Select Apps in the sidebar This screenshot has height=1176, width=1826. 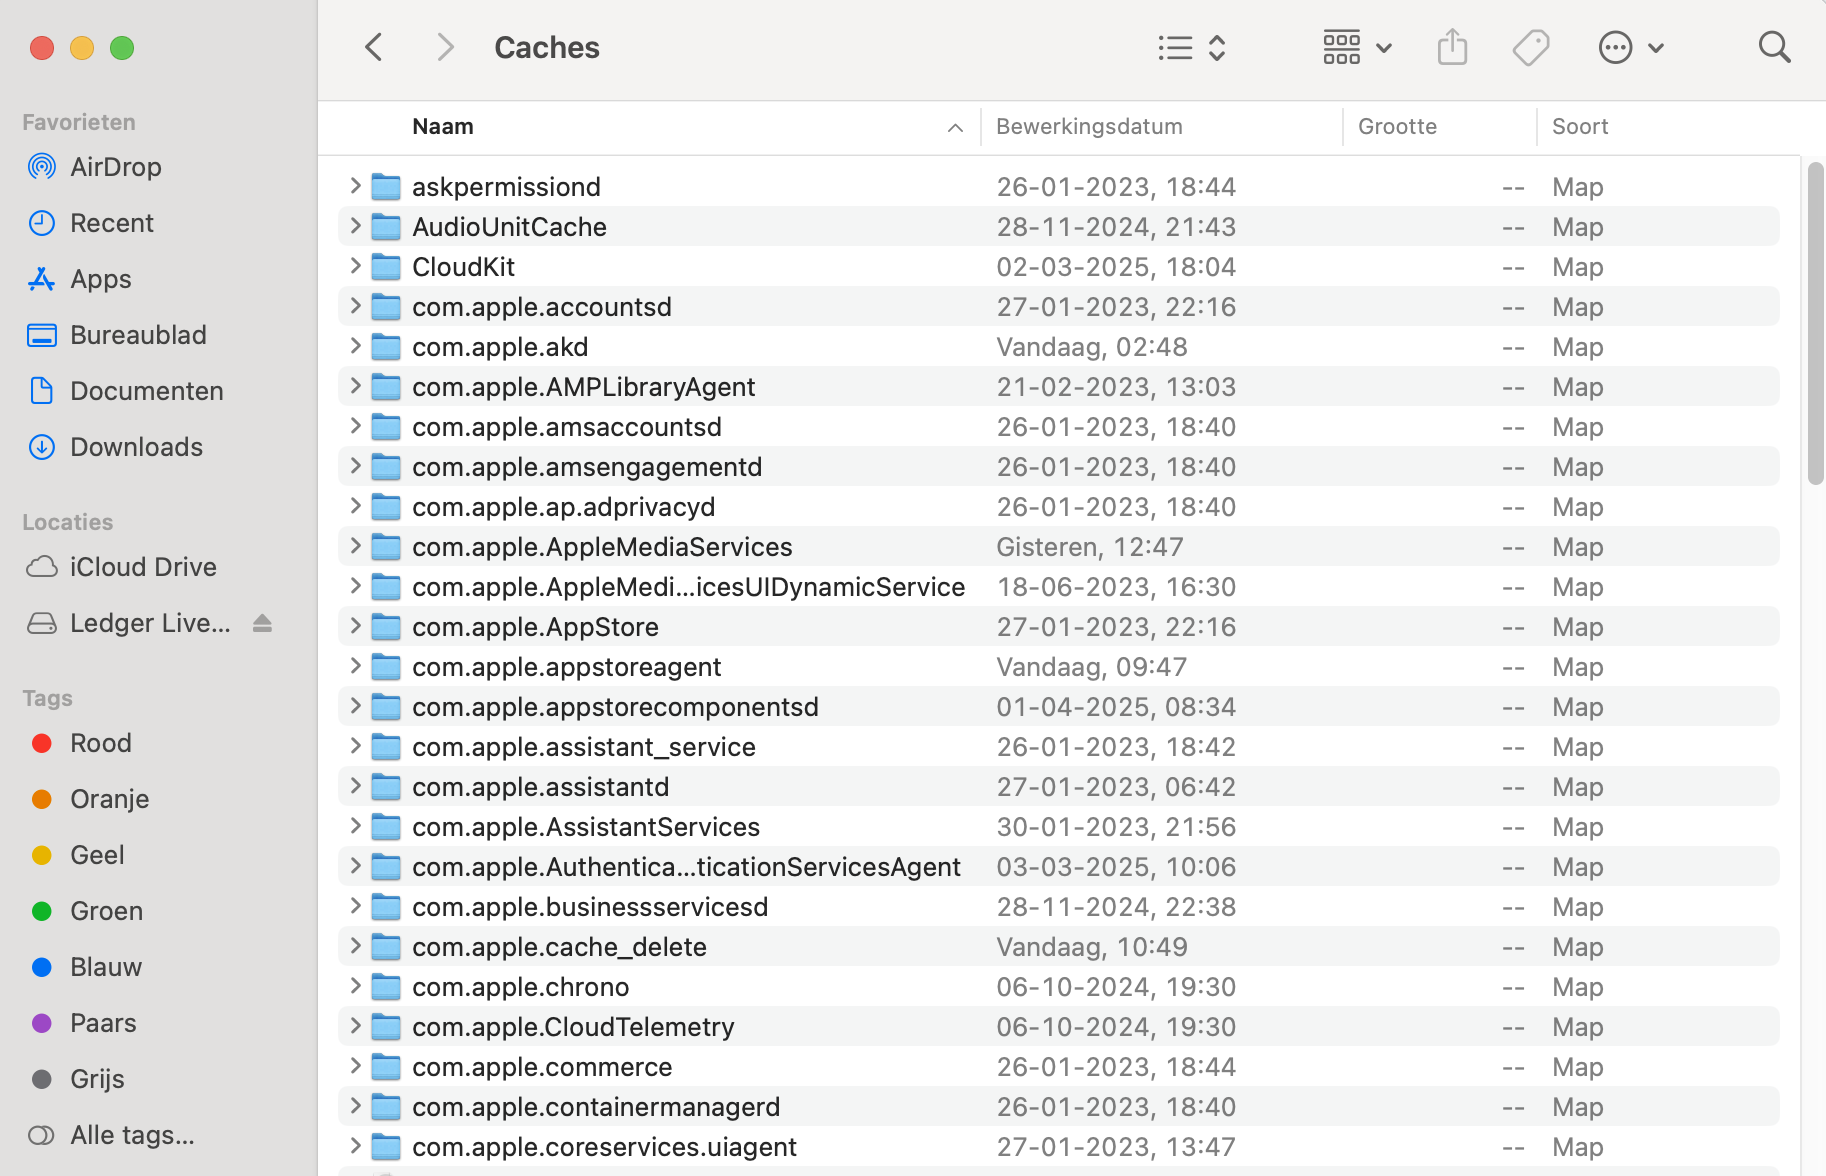100,278
